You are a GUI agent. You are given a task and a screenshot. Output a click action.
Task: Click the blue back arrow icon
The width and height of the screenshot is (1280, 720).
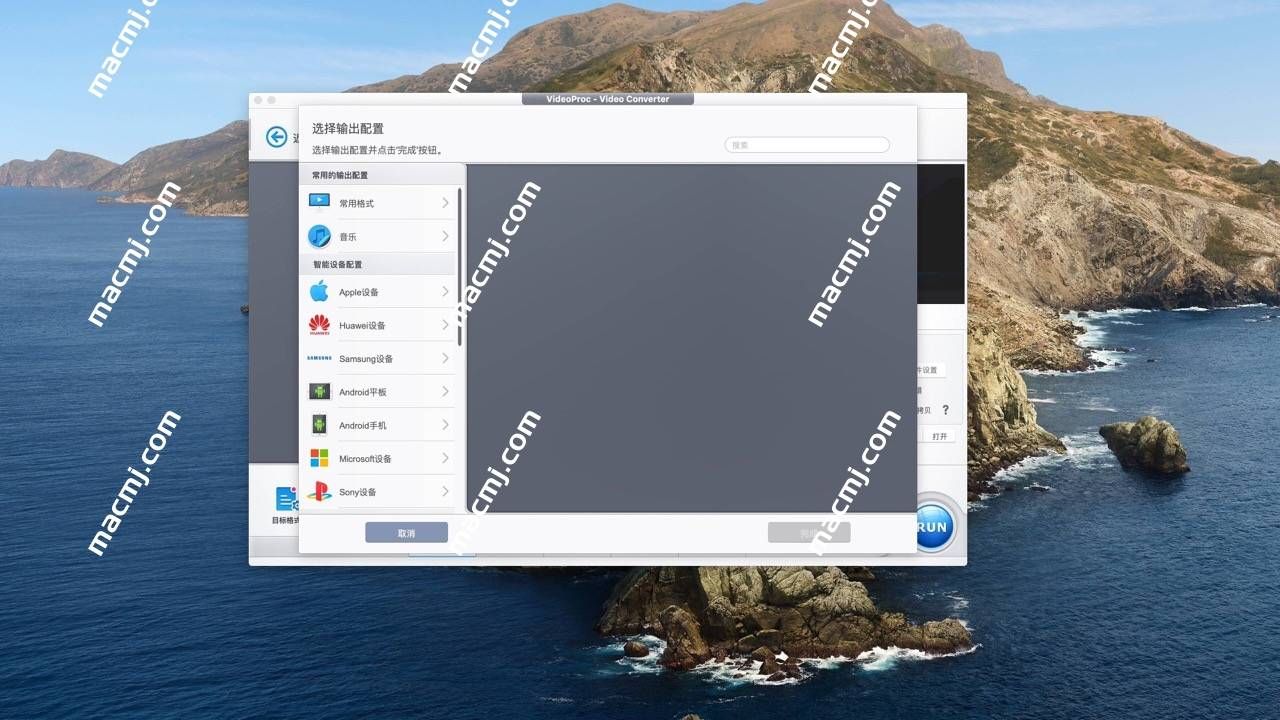276,137
